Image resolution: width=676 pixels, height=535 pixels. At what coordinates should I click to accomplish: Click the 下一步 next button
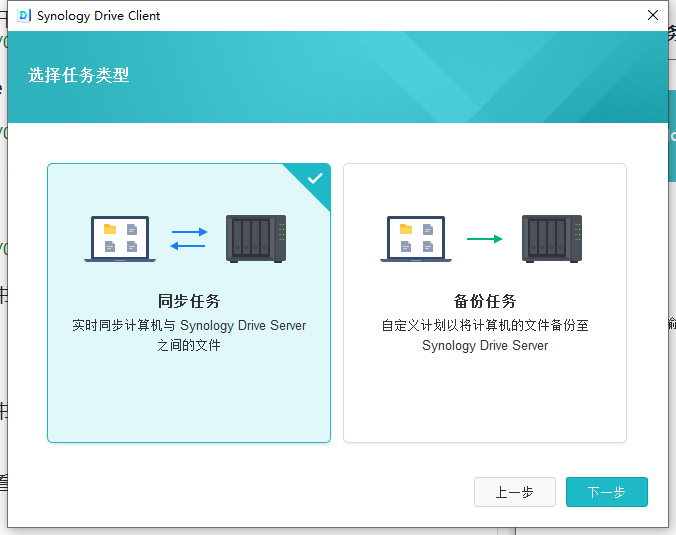point(607,492)
